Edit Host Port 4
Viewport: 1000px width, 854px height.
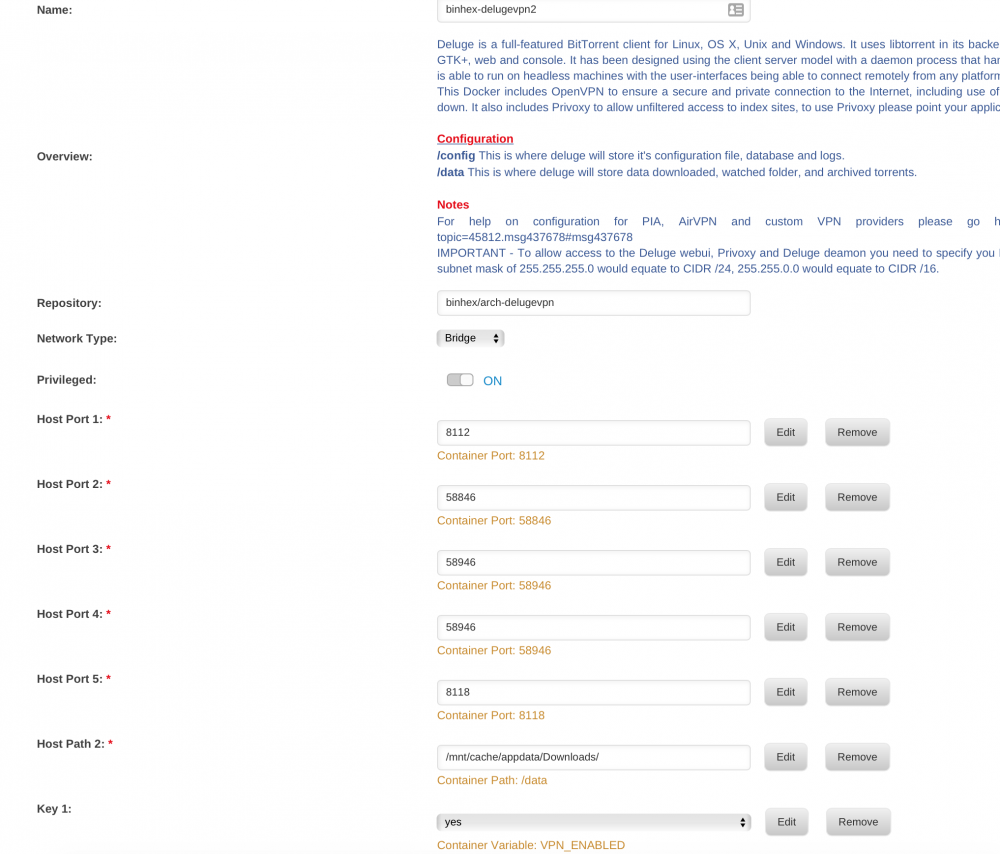click(786, 628)
